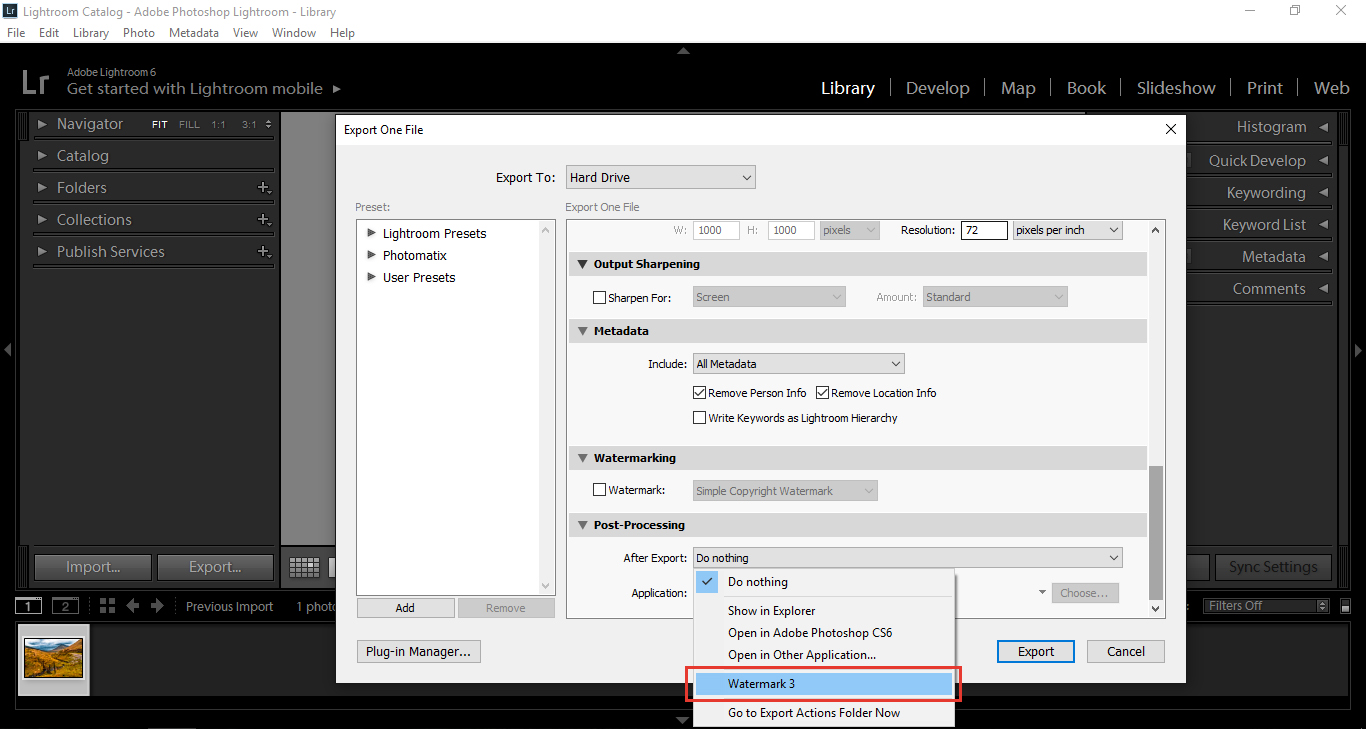Click Cancel in export dialog

coord(1126,651)
